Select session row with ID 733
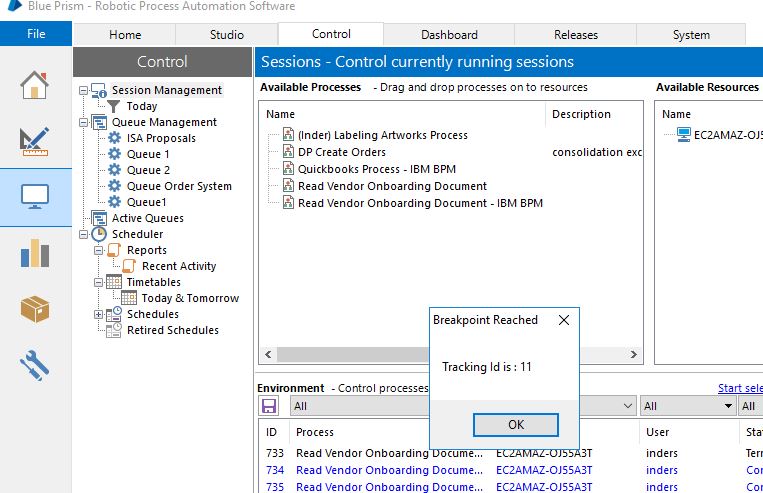The image size is (763, 493). (x=511, y=453)
